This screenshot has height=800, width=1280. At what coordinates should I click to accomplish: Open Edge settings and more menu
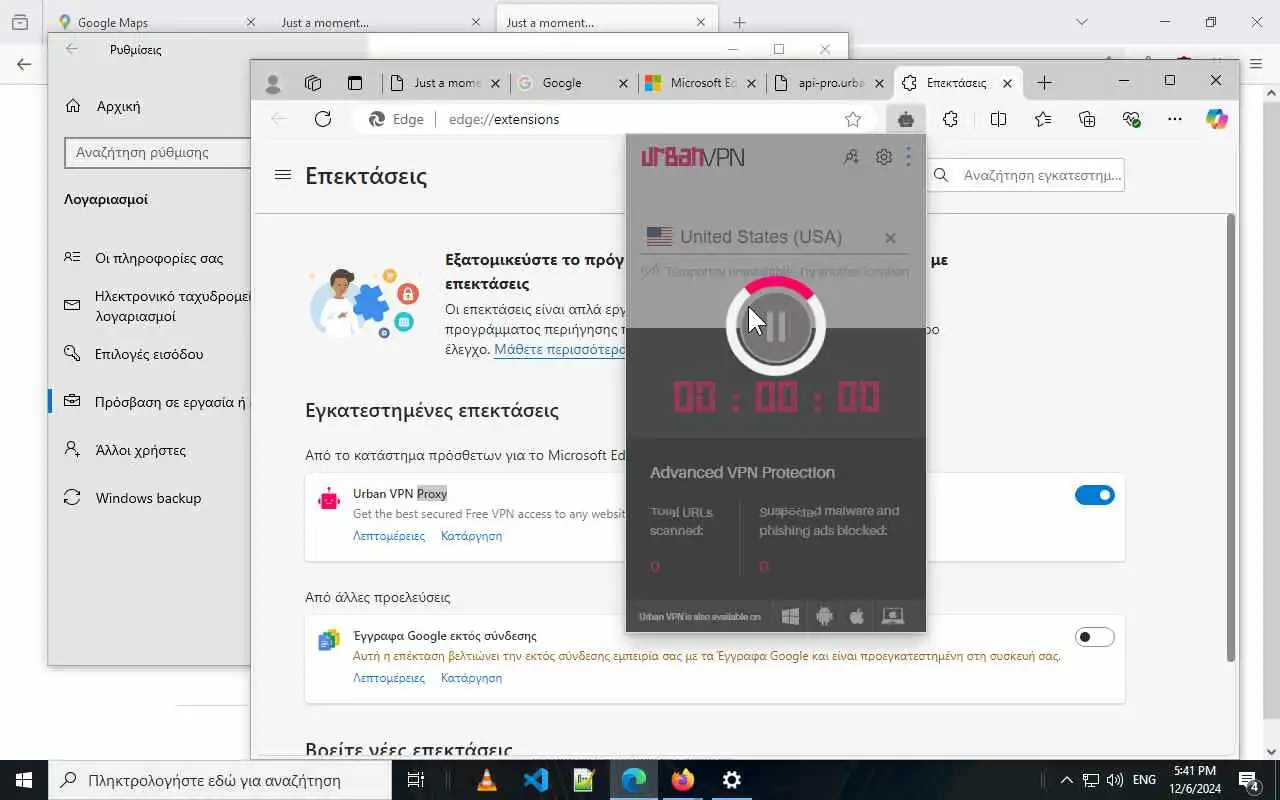point(1175,119)
